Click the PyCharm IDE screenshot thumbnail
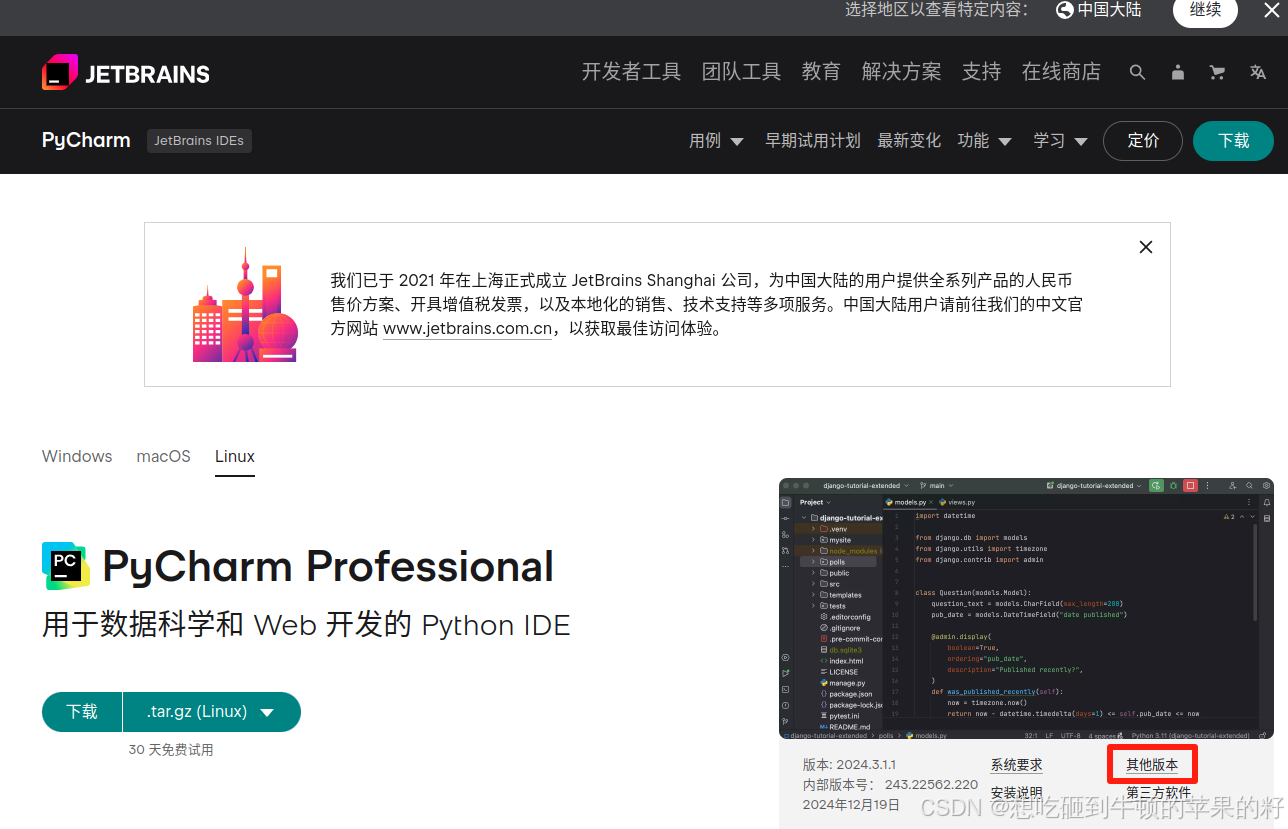1288x829 pixels. [x=1026, y=608]
